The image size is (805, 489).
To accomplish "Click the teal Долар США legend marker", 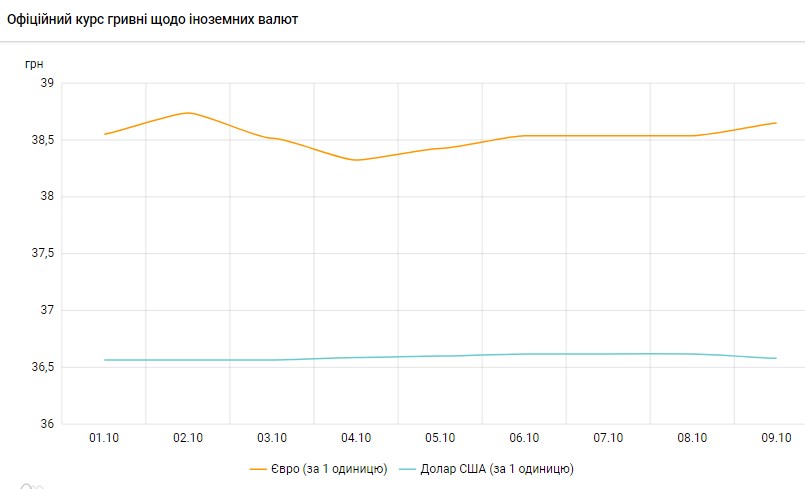I will pyautogui.click(x=408, y=468).
